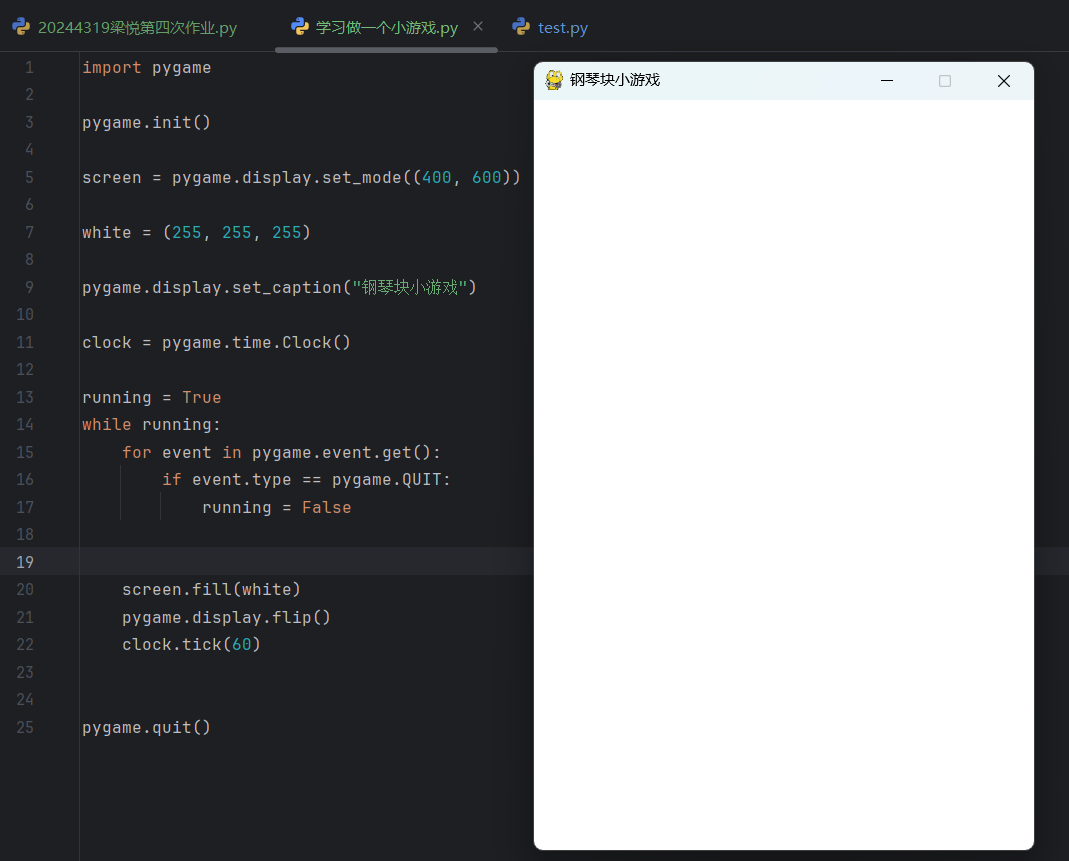The width and height of the screenshot is (1069, 861).
Task: Click the number 600 in set_mode
Action: (486, 177)
